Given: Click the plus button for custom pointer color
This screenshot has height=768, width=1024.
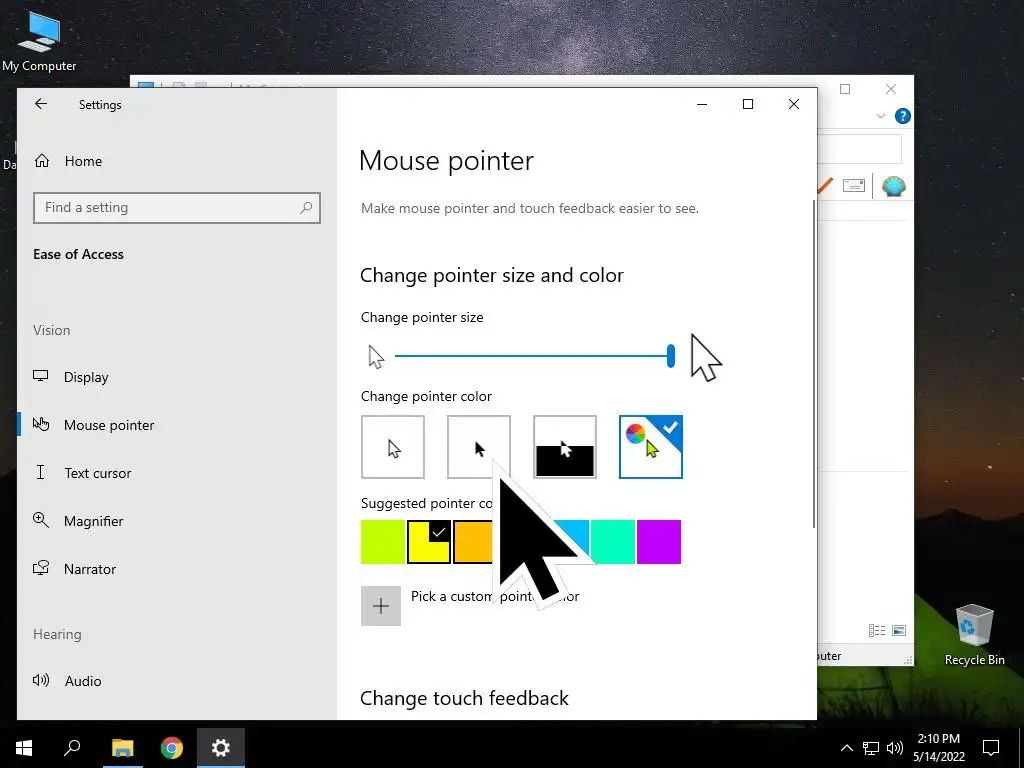Looking at the screenshot, I should (x=381, y=606).
